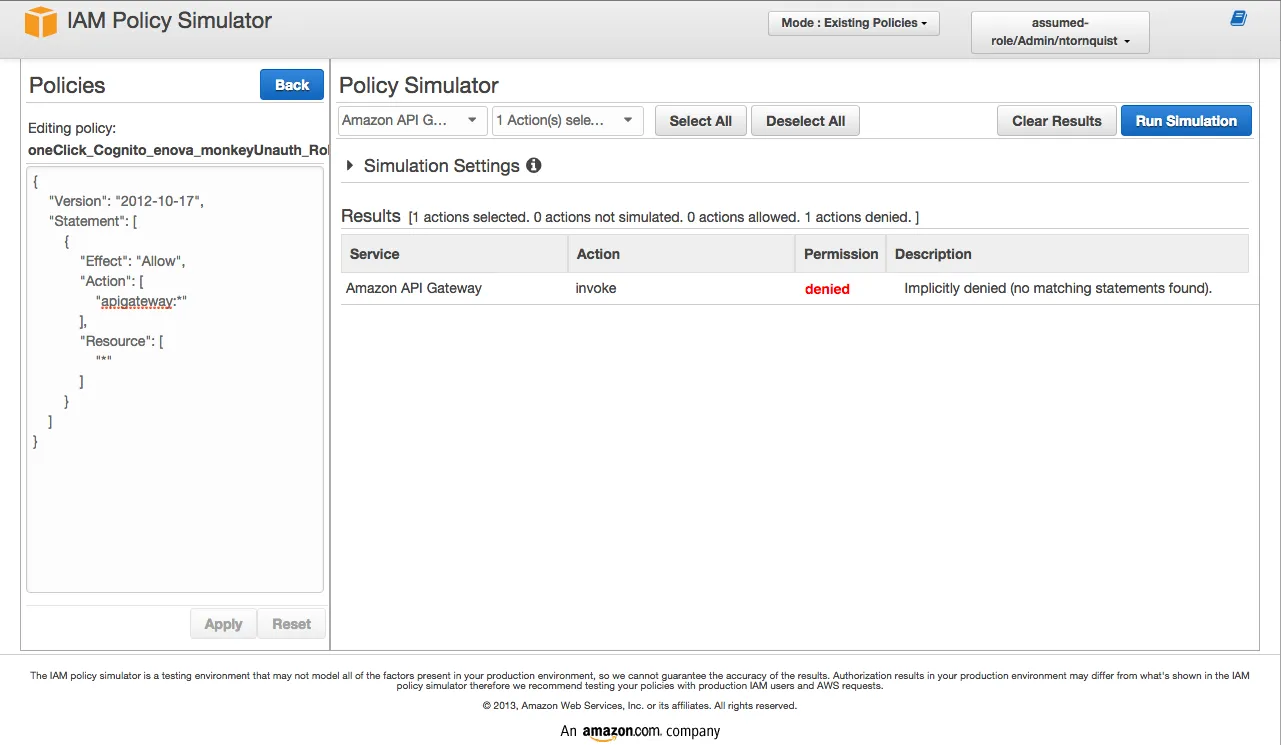Click the "Resource": [ line in the editor
Screen dimensions: 1281x745
[x=122, y=341]
